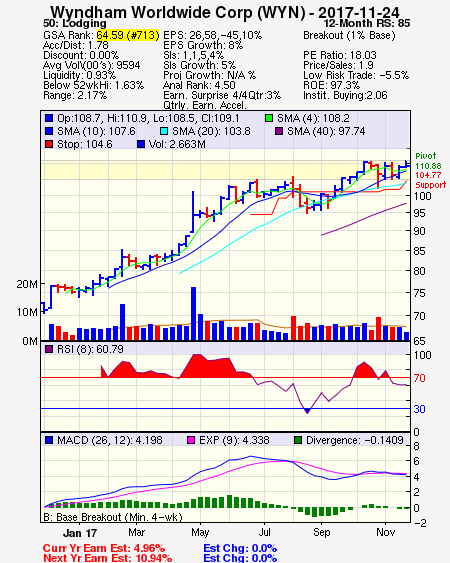The height and width of the screenshot is (563, 450).
Task: Click the Sls Growth: 5% line
Action: coord(200,65)
